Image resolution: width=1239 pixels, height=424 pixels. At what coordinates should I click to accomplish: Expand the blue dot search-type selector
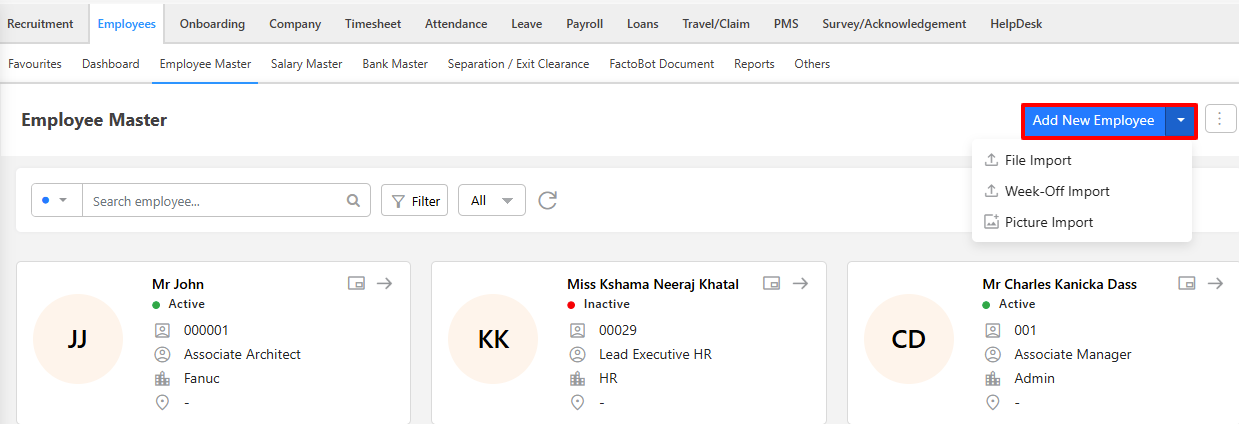(x=57, y=200)
